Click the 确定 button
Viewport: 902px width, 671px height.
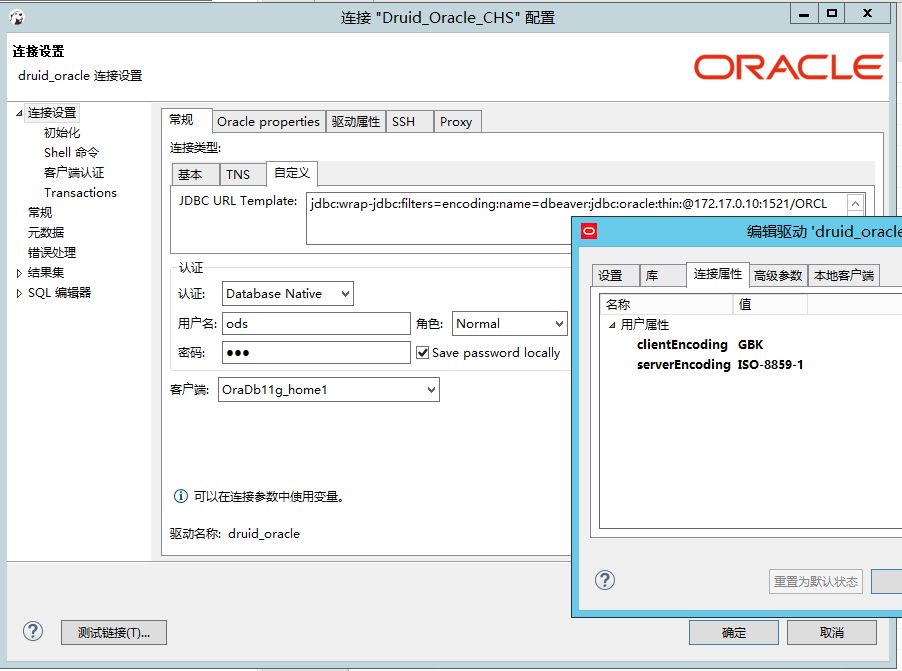pyautogui.click(x=733, y=632)
